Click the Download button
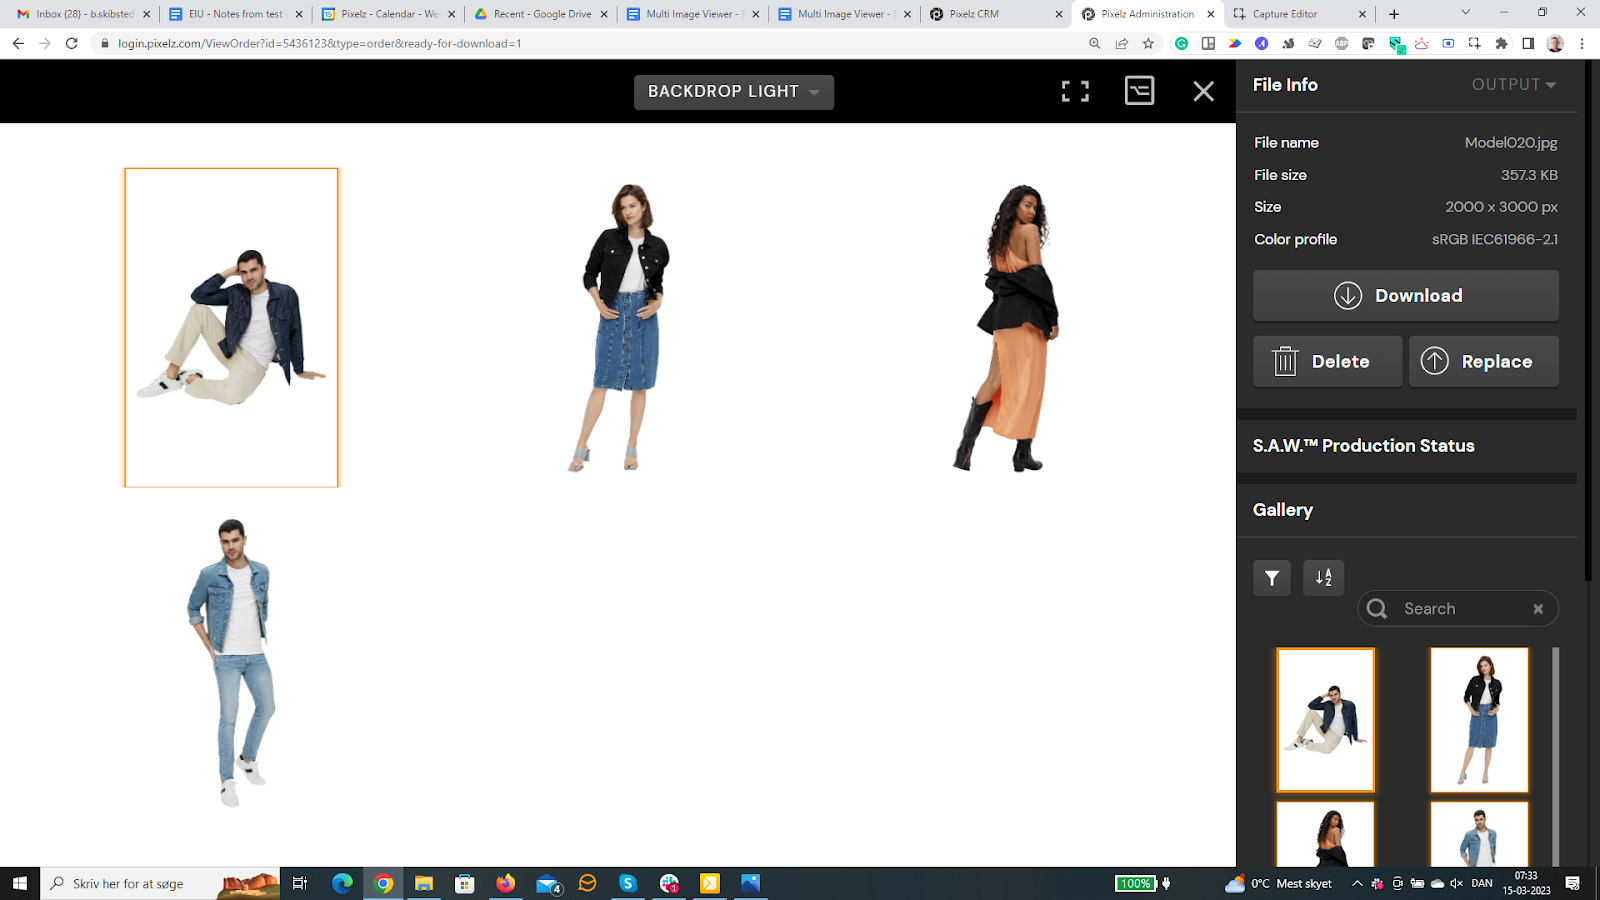The image size is (1600, 900). coord(1405,296)
